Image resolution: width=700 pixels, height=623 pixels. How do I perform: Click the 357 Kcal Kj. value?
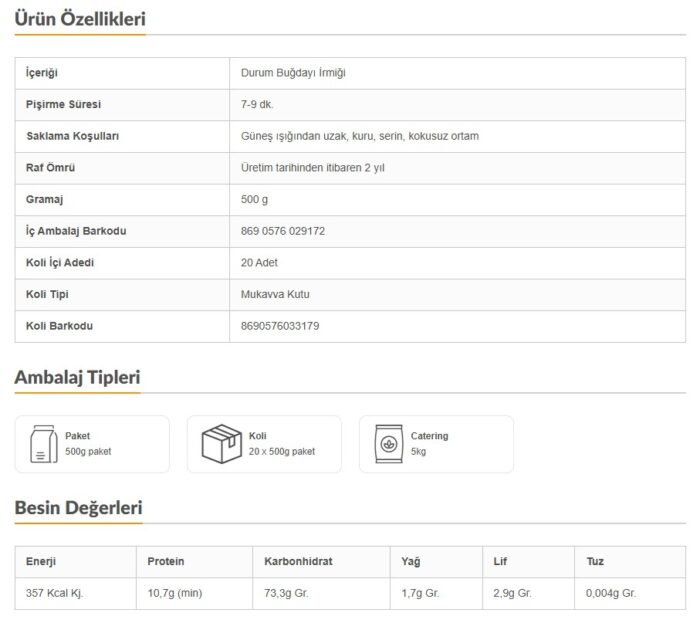[x=54, y=593]
